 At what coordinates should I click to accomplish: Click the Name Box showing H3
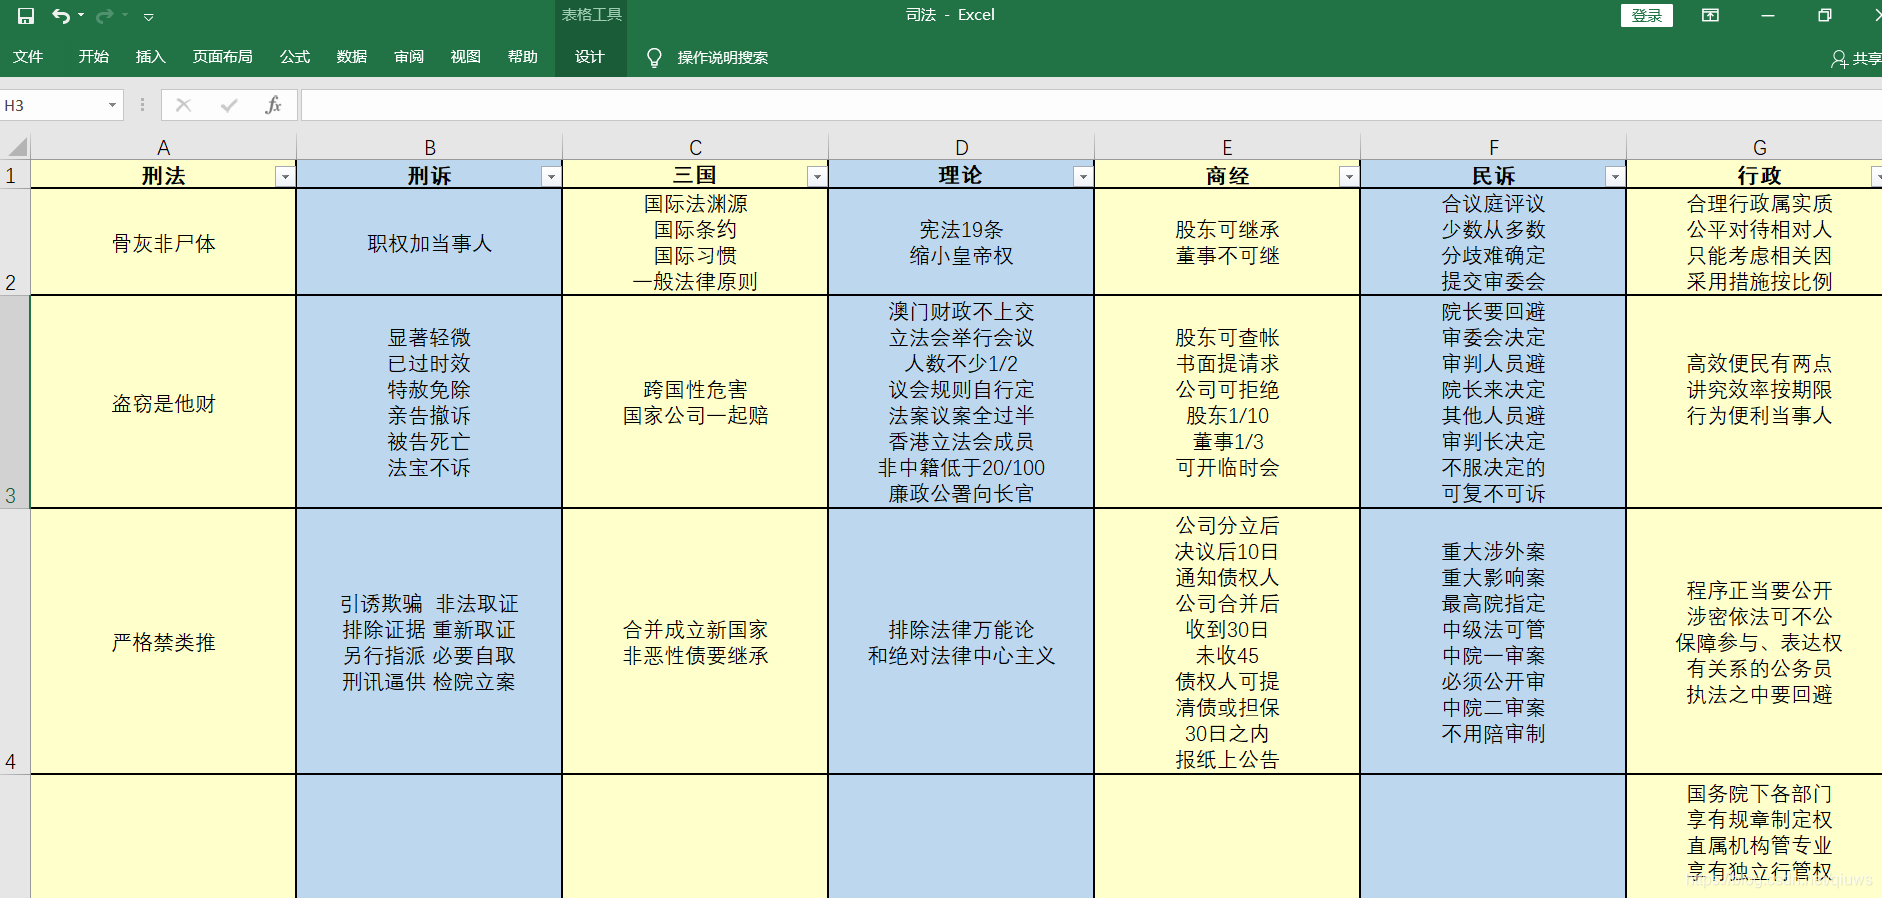pos(52,105)
